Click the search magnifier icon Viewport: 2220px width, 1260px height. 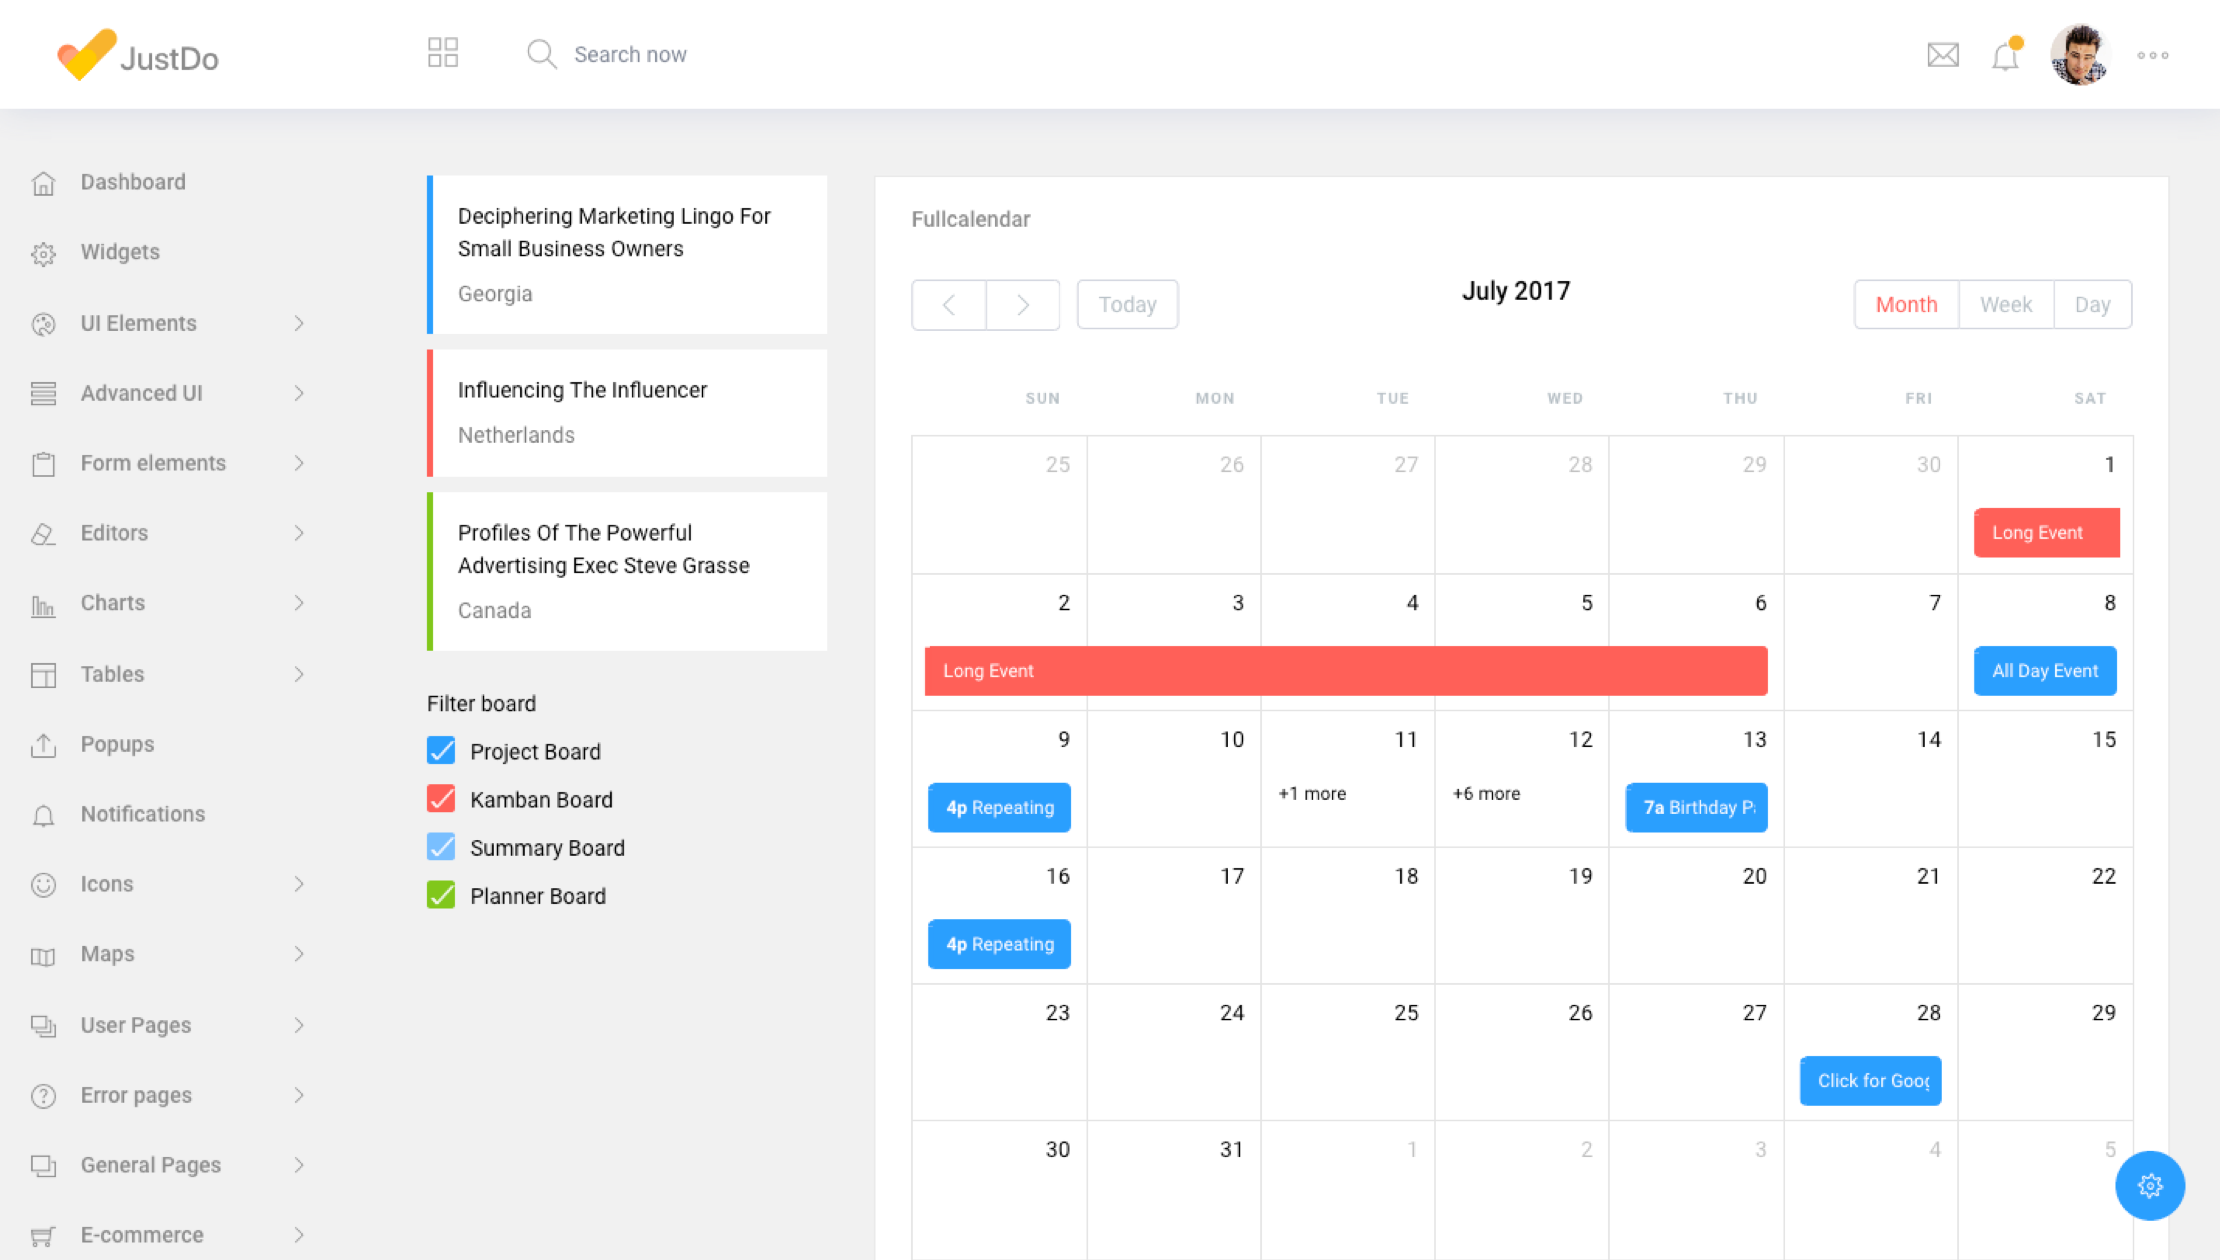[x=541, y=54]
